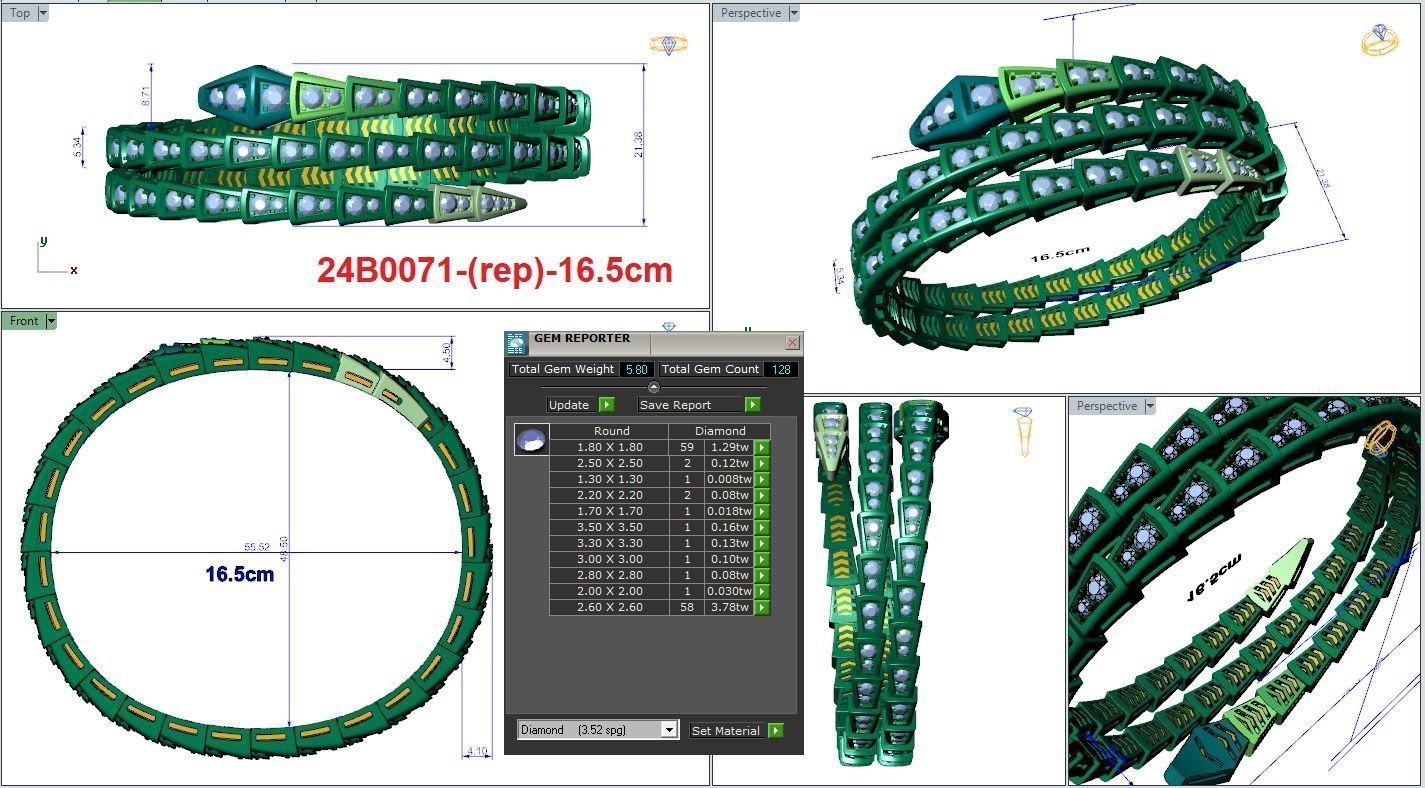The width and height of the screenshot is (1425, 788).
Task: Click the 1.29tw weight cell
Action: pos(729,447)
